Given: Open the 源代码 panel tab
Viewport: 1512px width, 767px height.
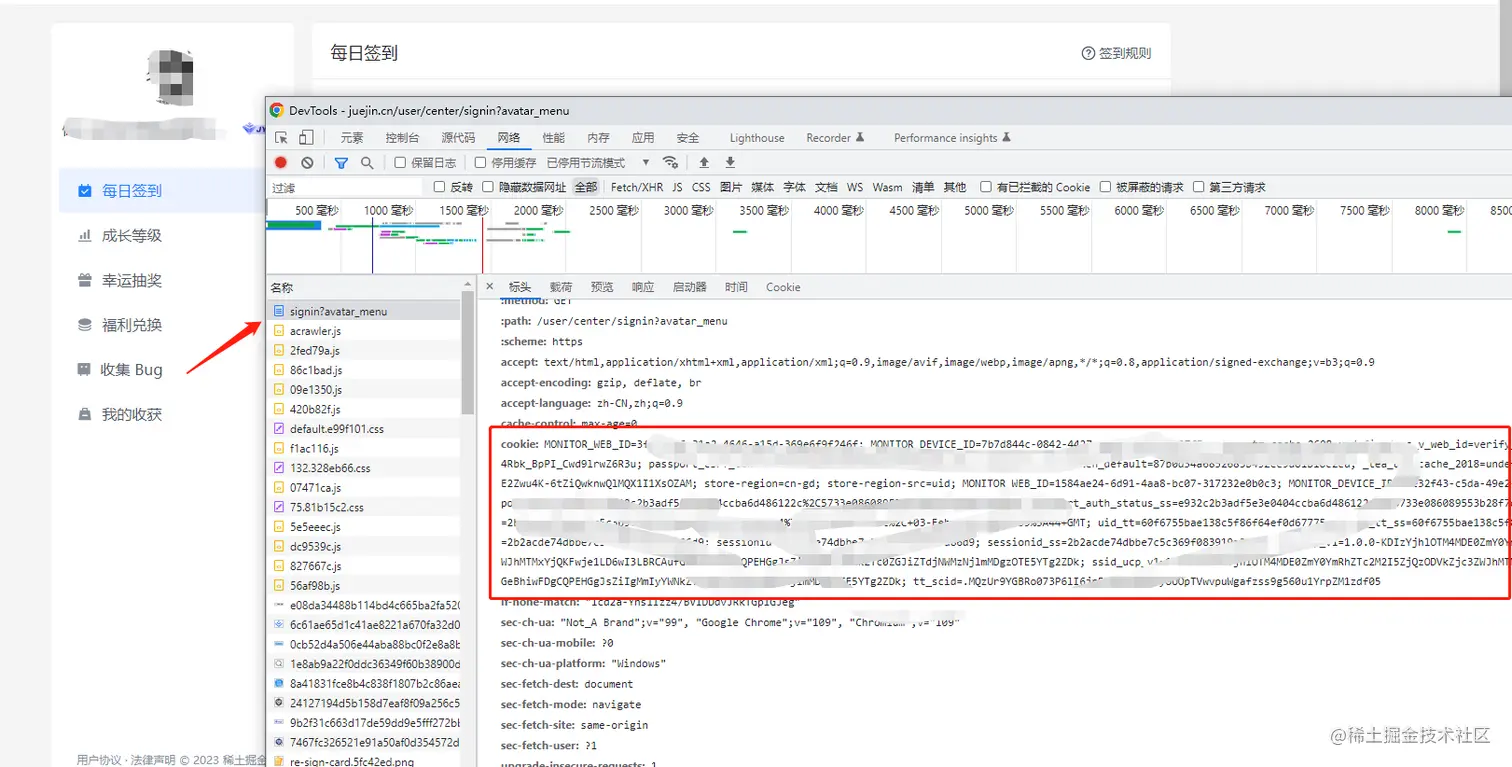Looking at the screenshot, I should click(458, 138).
